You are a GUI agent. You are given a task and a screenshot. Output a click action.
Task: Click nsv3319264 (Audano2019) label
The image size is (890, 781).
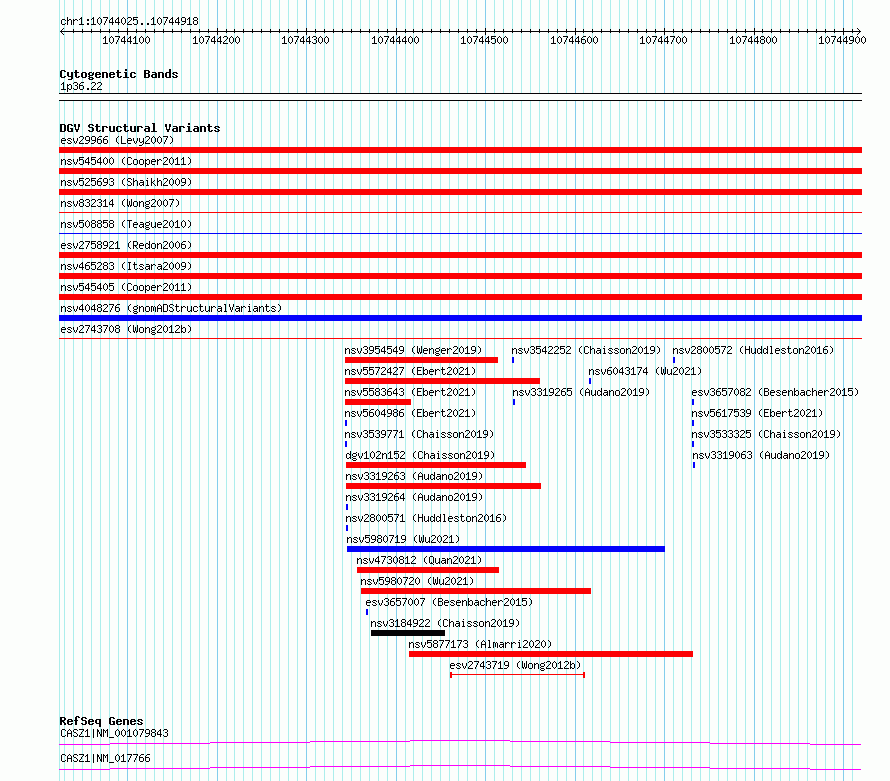[414, 497]
